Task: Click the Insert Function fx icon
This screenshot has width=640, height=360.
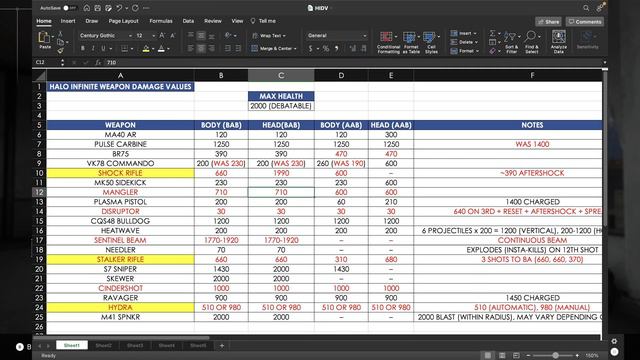Action: point(98,62)
